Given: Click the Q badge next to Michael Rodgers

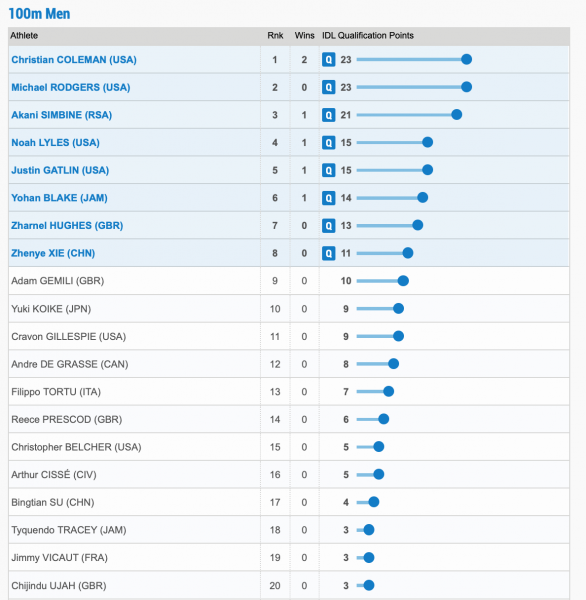Looking at the screenshot, I should point(328,87).
